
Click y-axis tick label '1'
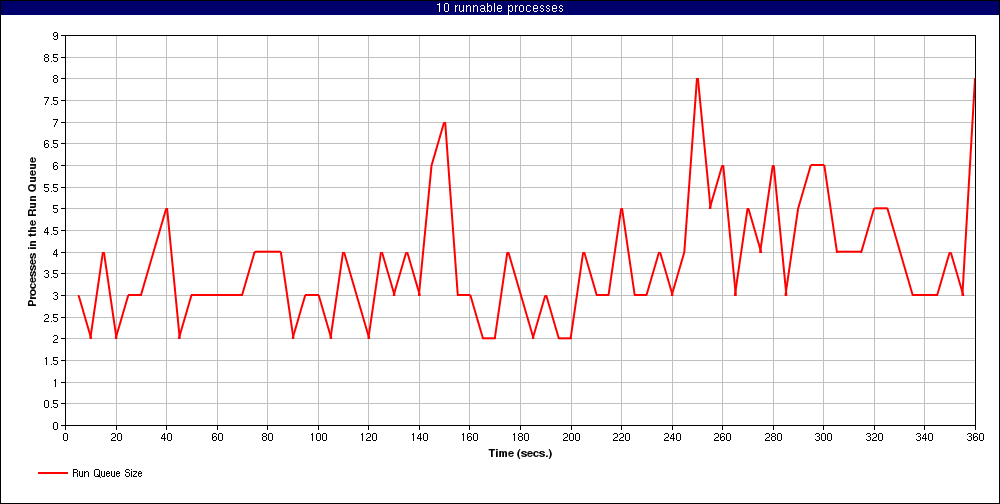tap(55, 382)
